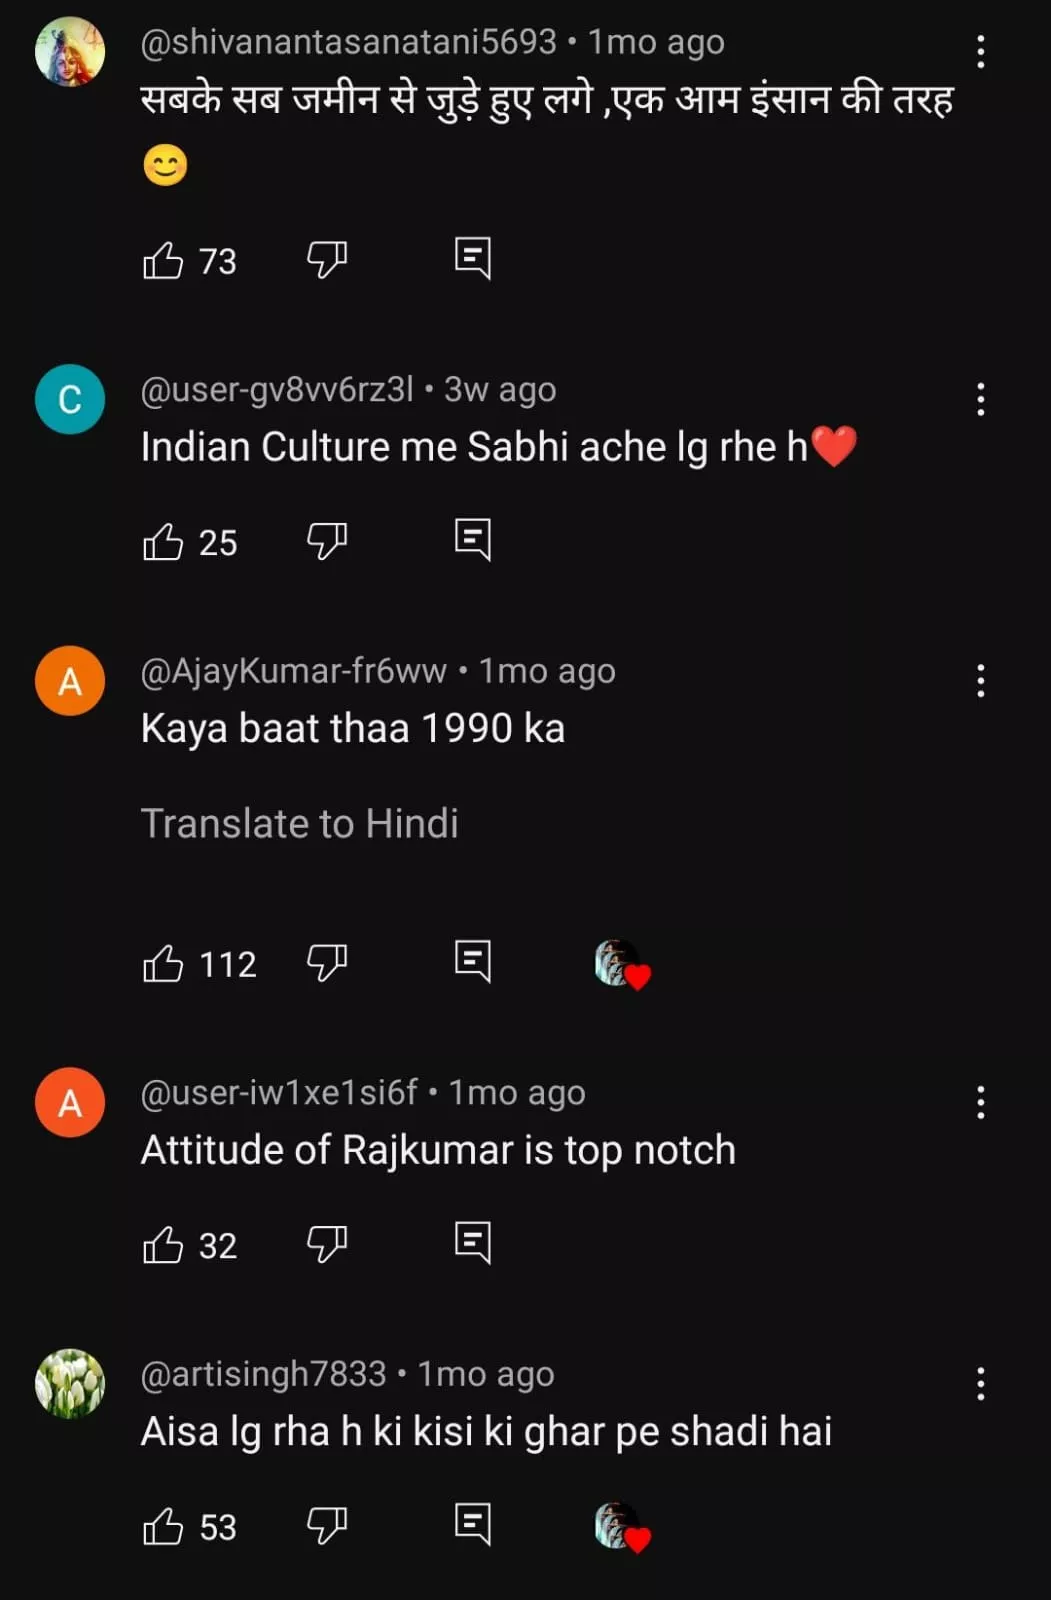Open more options for artisingh7833 comment
The image size is (1051, 1600).
coord(980,1384)
